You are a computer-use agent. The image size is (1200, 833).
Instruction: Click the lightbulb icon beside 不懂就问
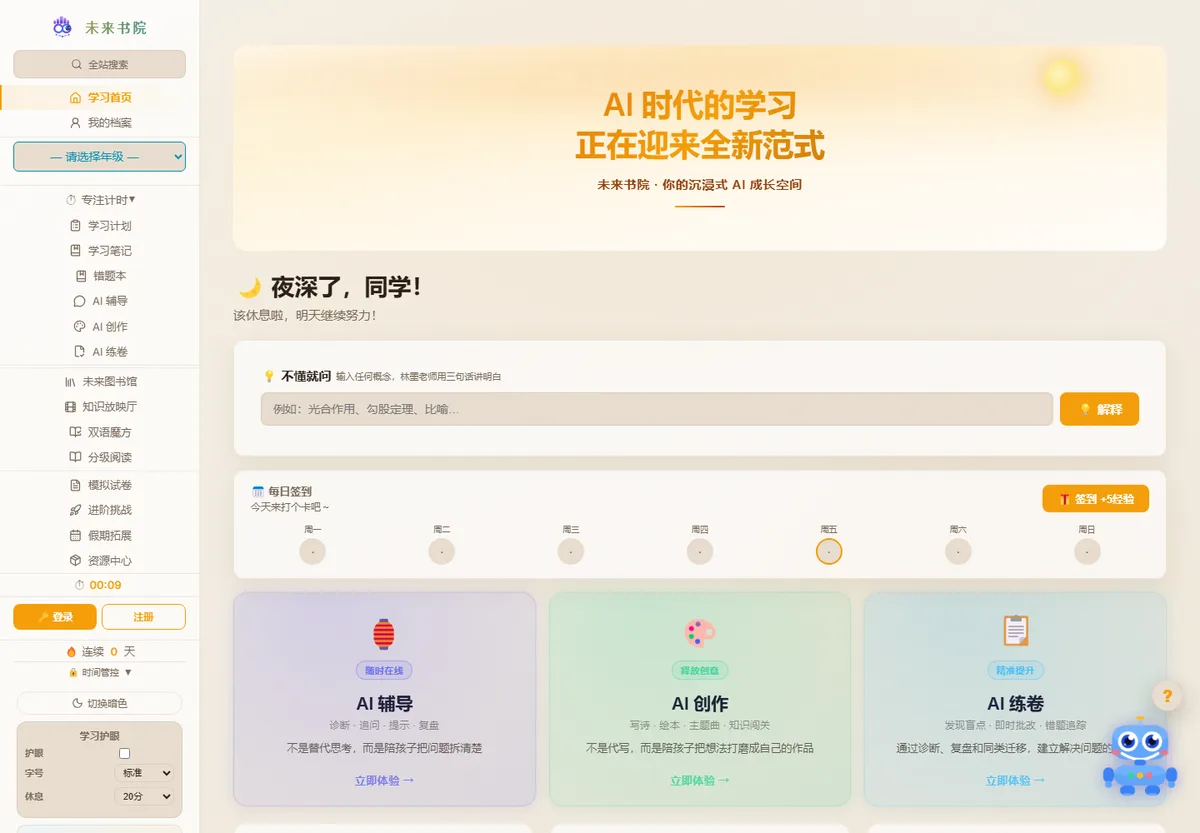(269, 376)
